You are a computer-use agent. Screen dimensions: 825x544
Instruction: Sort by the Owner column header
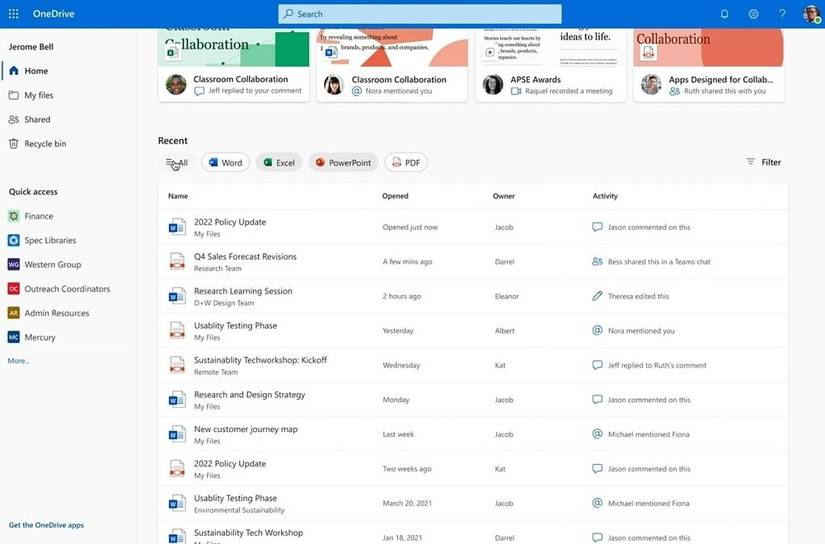pyautogui.click(x=504, y=196)
